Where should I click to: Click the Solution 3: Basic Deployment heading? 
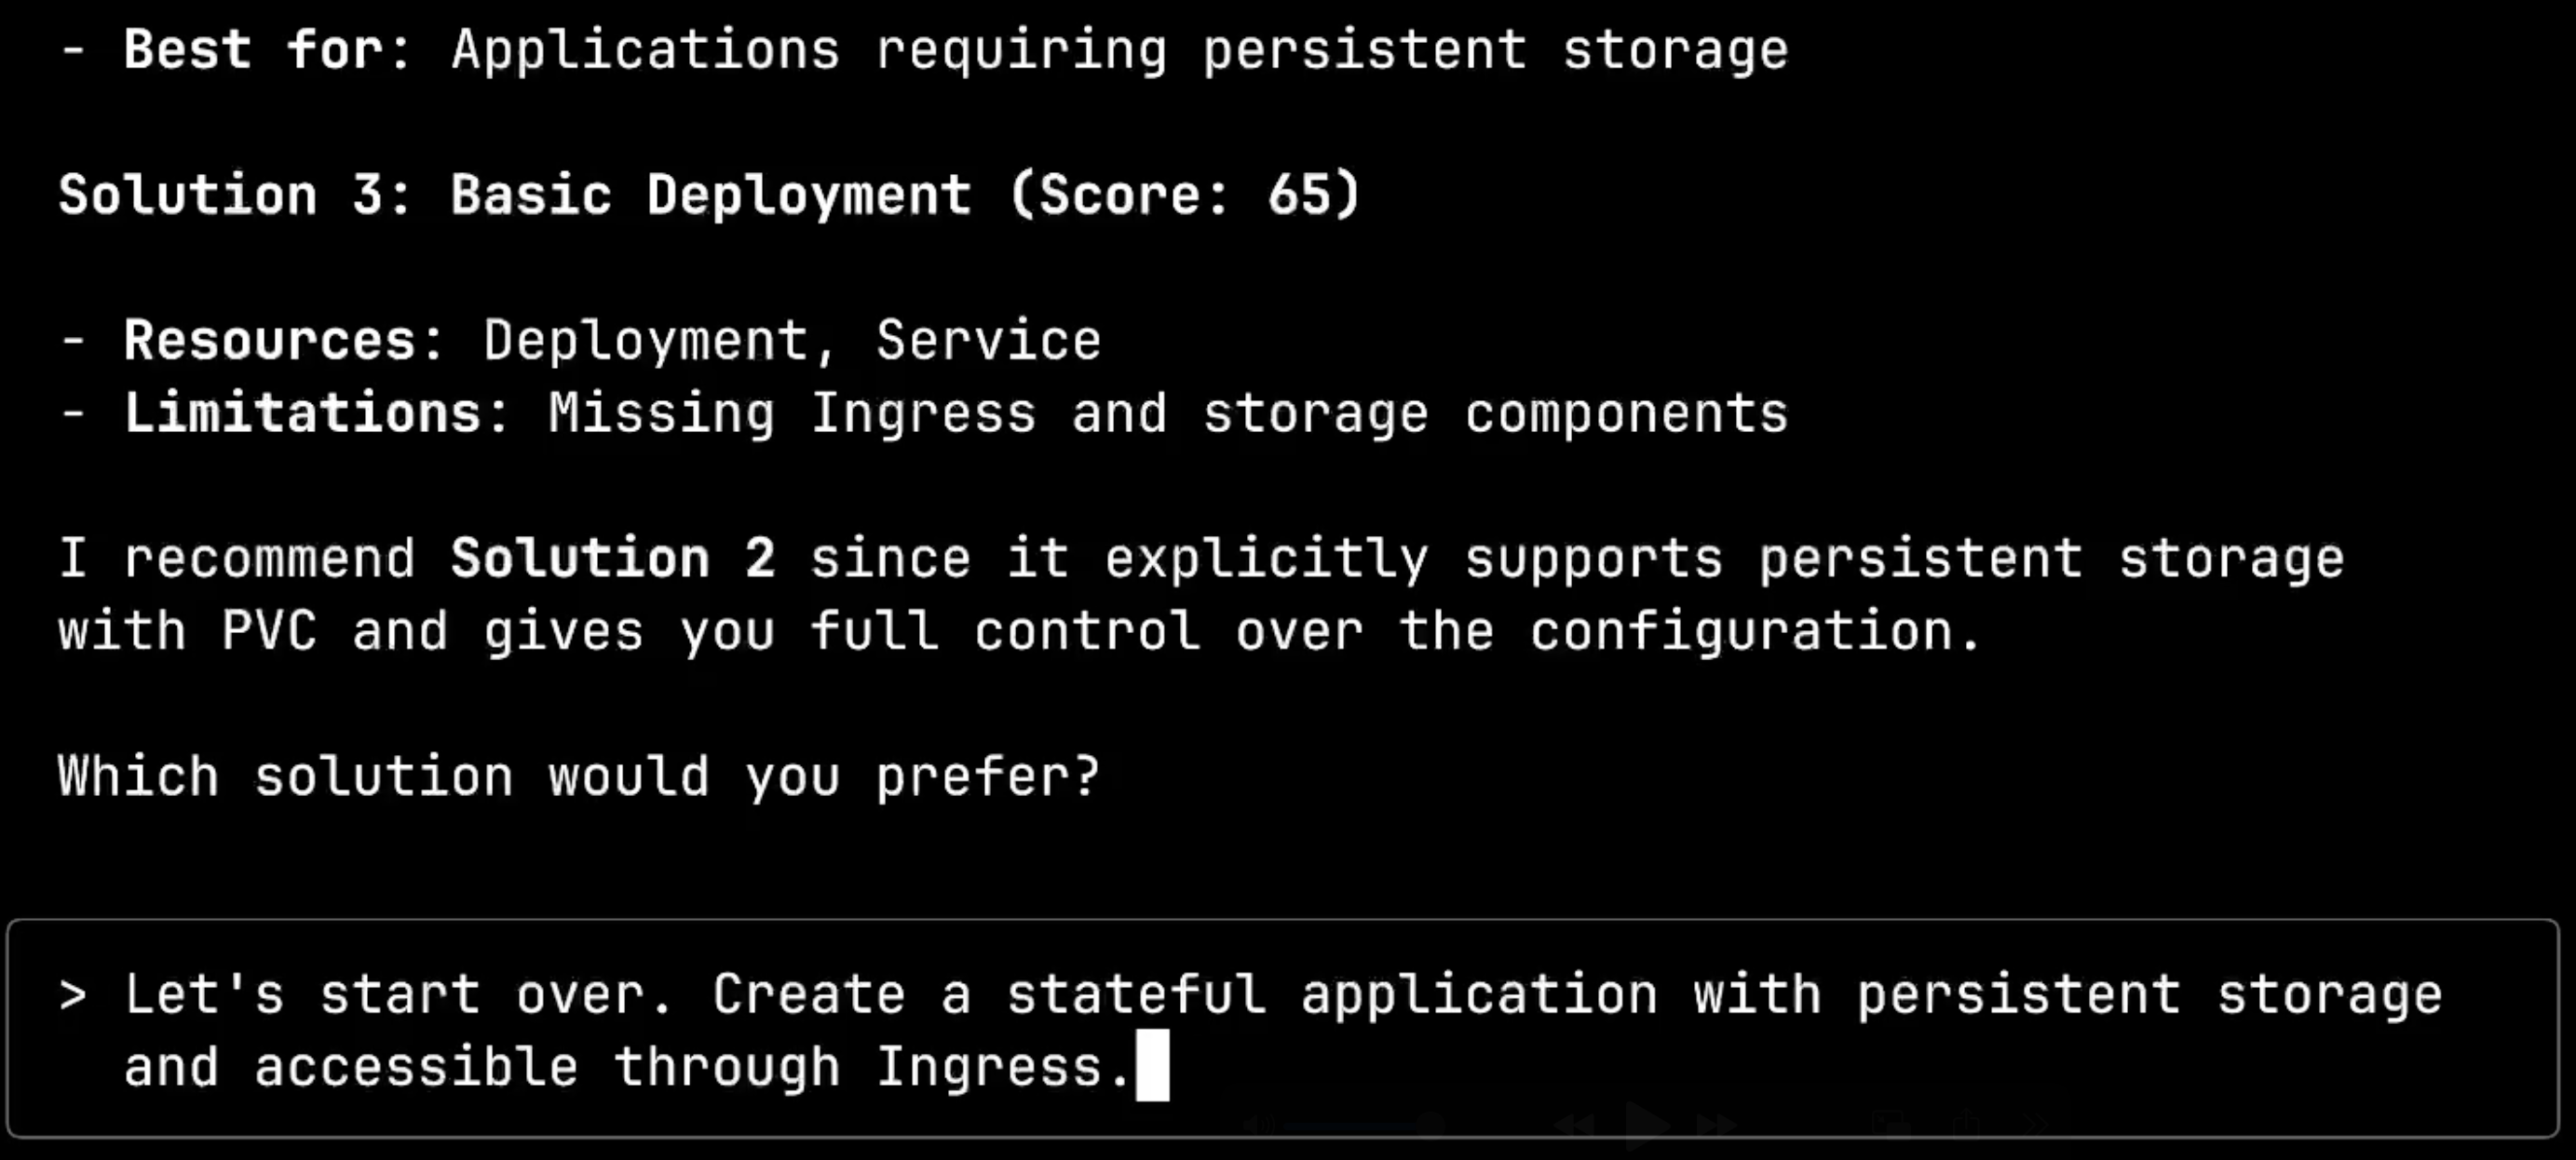[710, 194]
